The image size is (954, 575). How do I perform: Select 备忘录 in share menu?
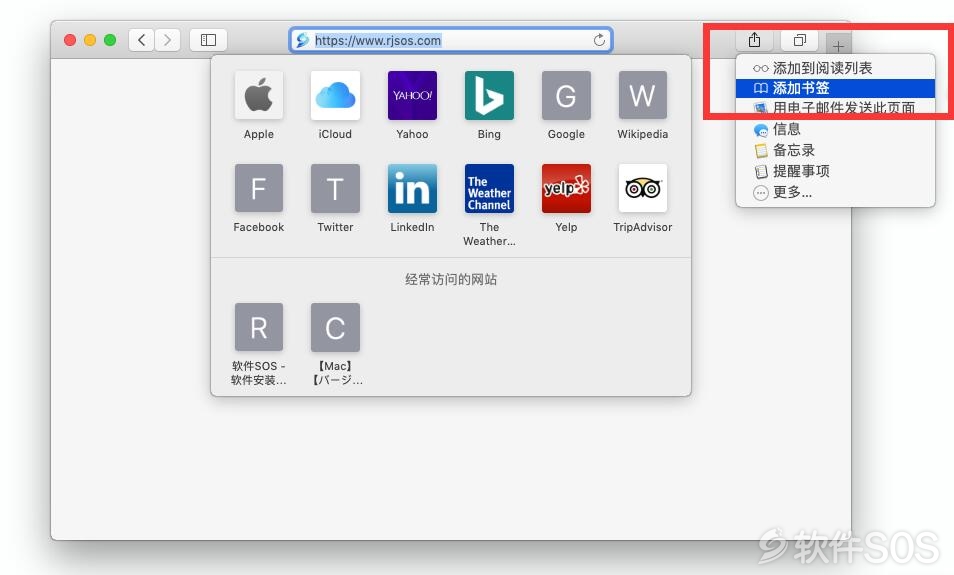(x=835, y=150)
